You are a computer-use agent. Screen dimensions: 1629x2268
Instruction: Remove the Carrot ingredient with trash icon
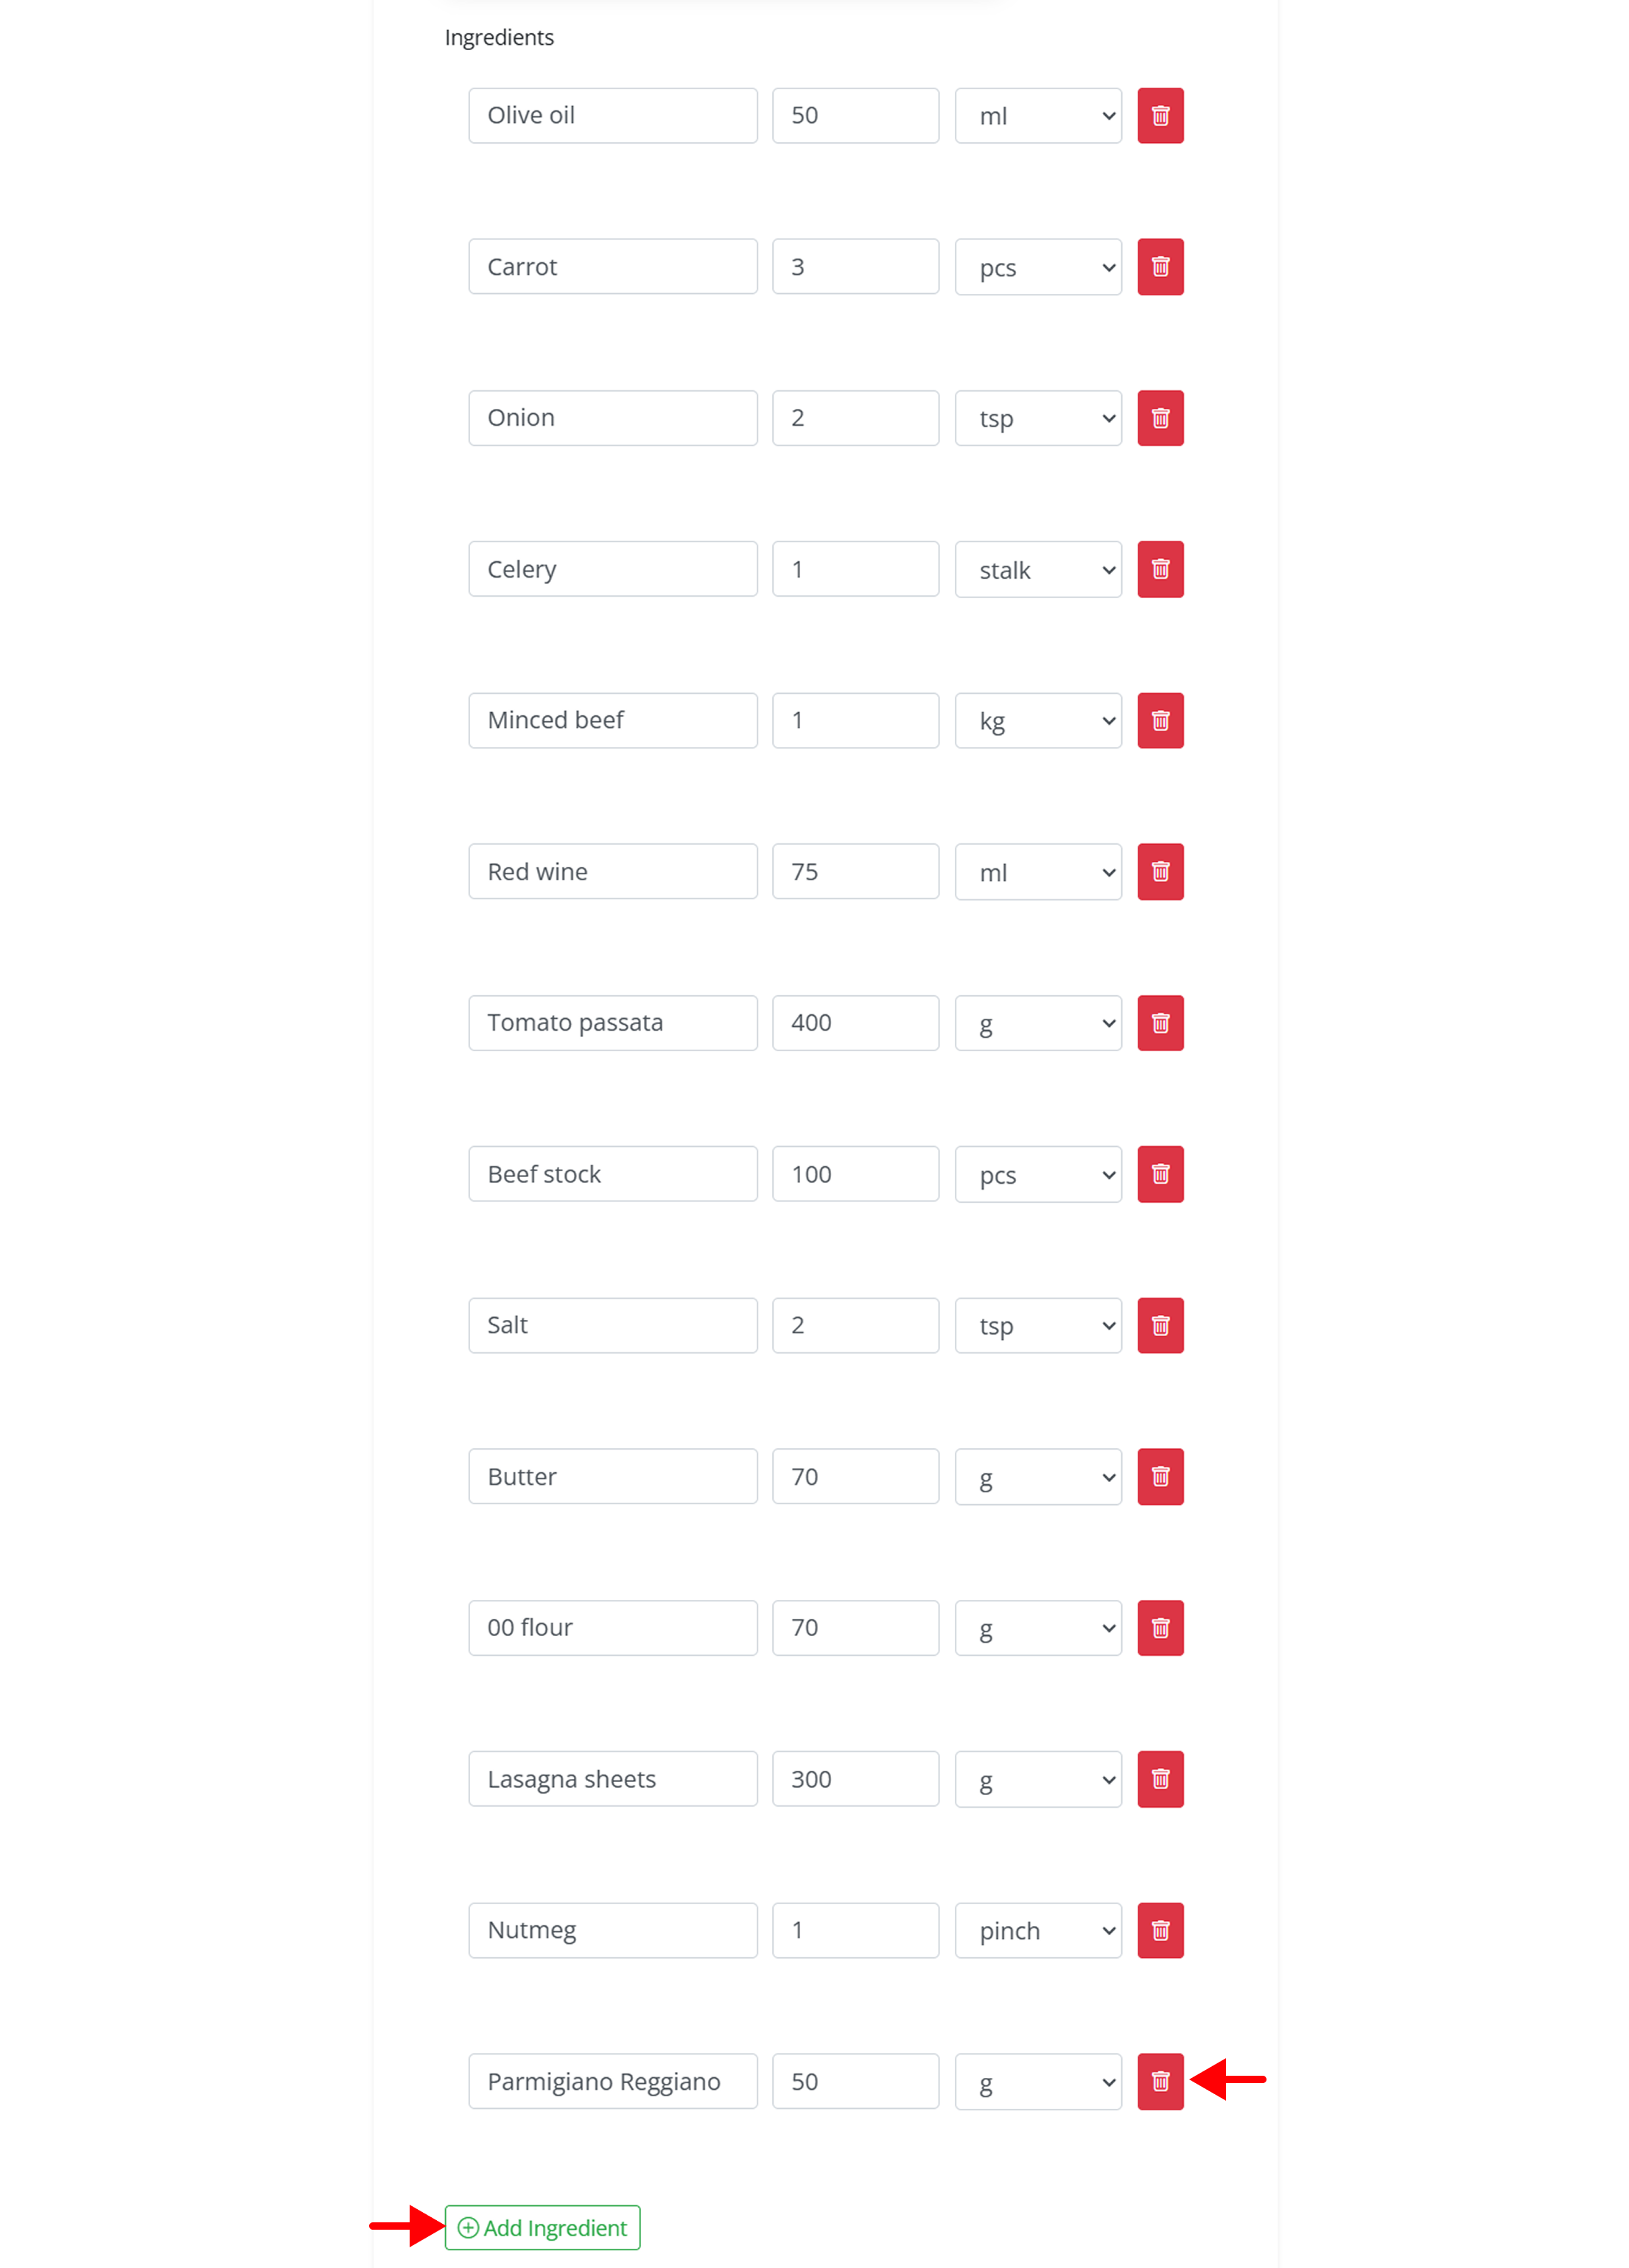point(1160,267)
